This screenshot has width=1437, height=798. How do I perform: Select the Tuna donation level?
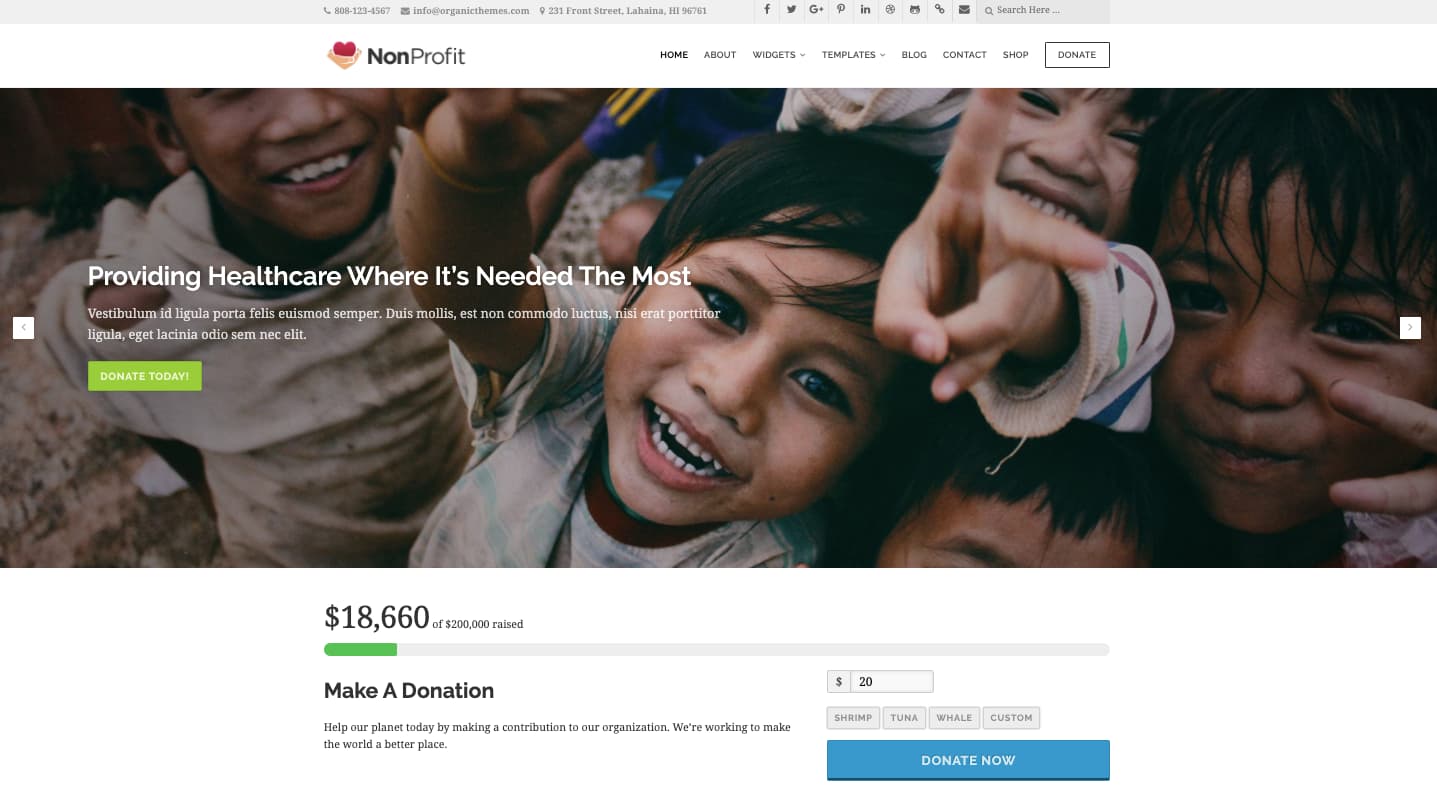point(904,718)
